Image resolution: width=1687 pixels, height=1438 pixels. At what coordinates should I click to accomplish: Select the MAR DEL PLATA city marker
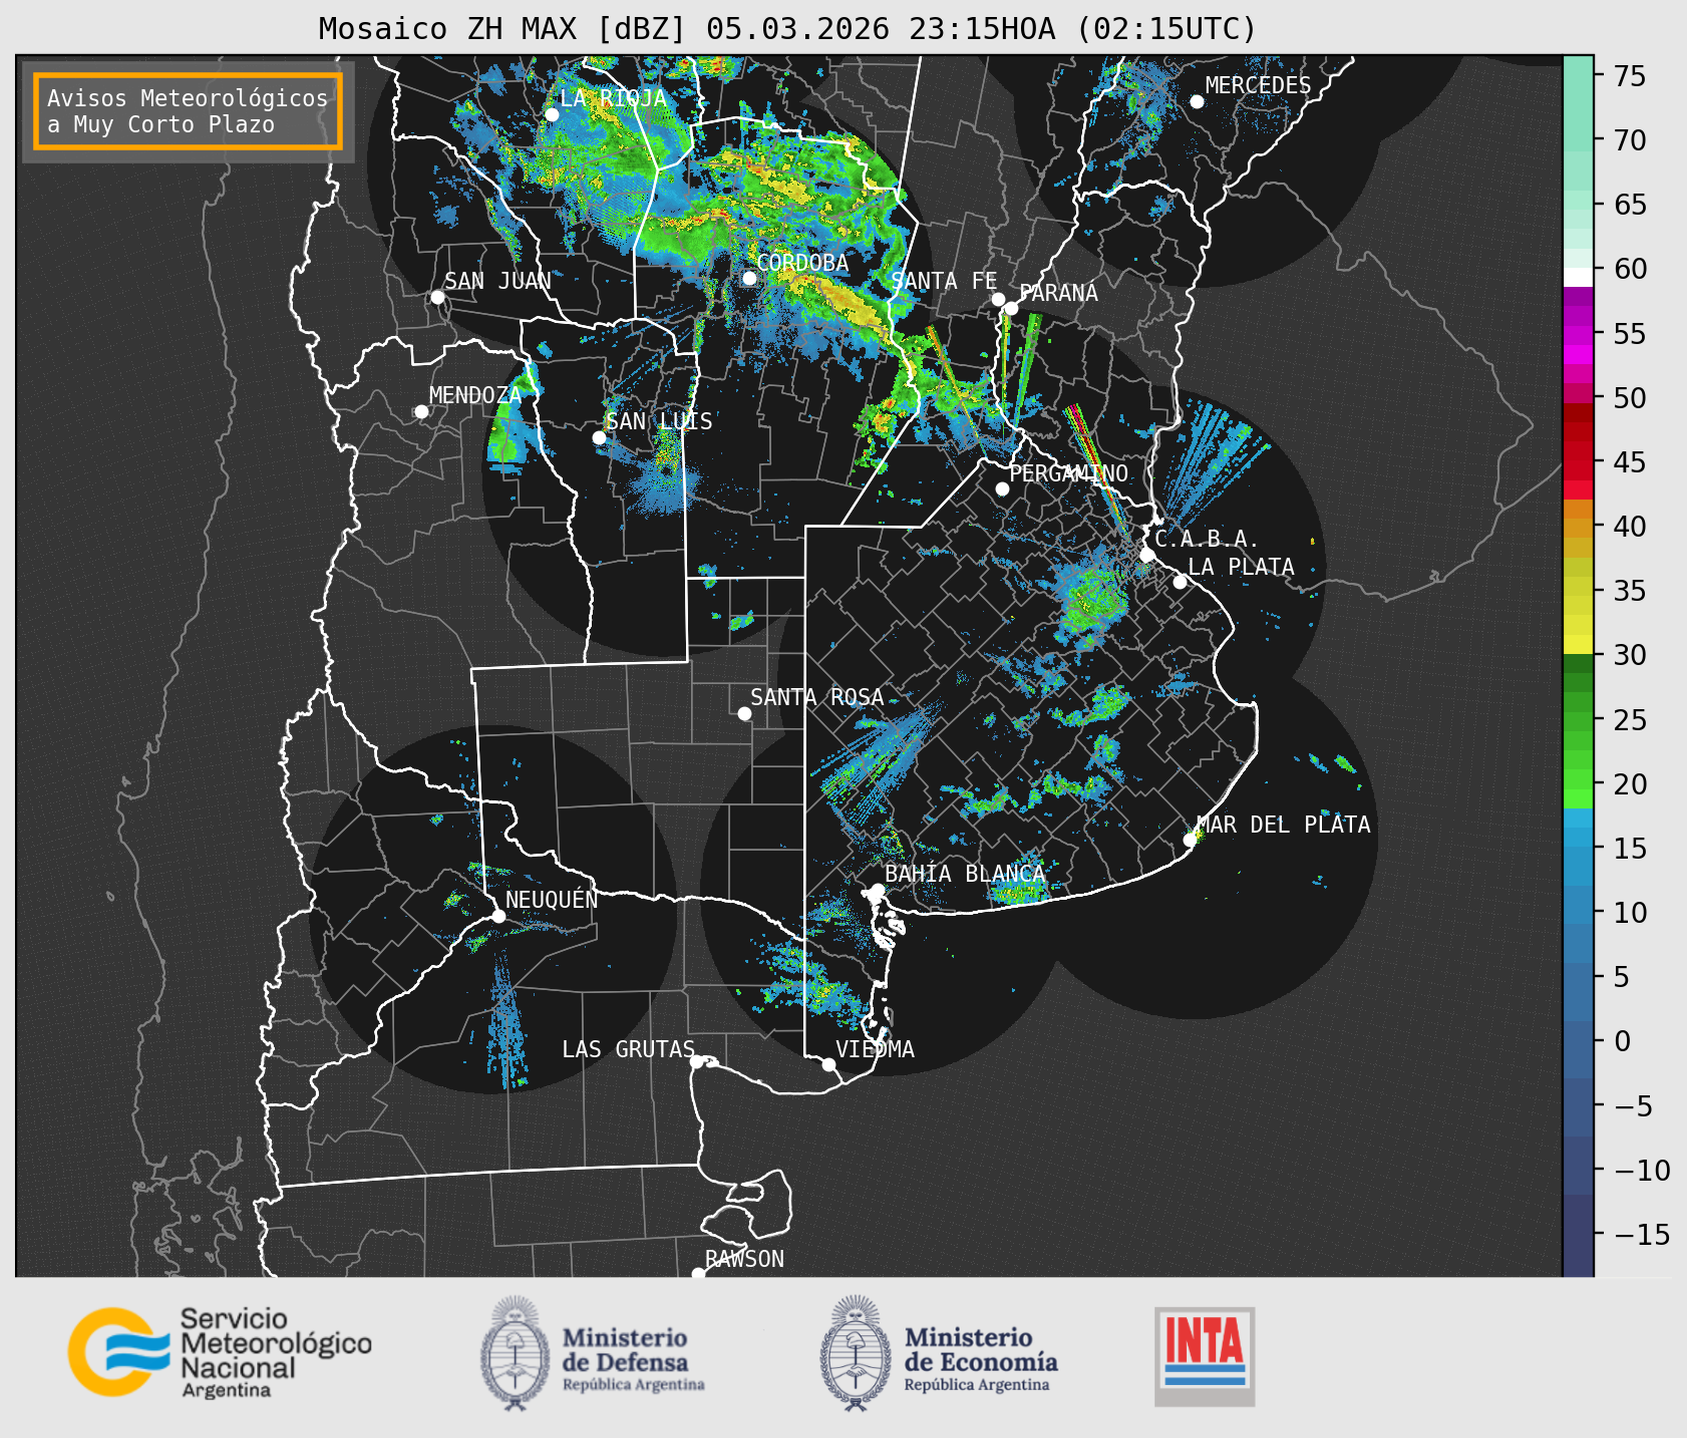tap(1189, 840)
